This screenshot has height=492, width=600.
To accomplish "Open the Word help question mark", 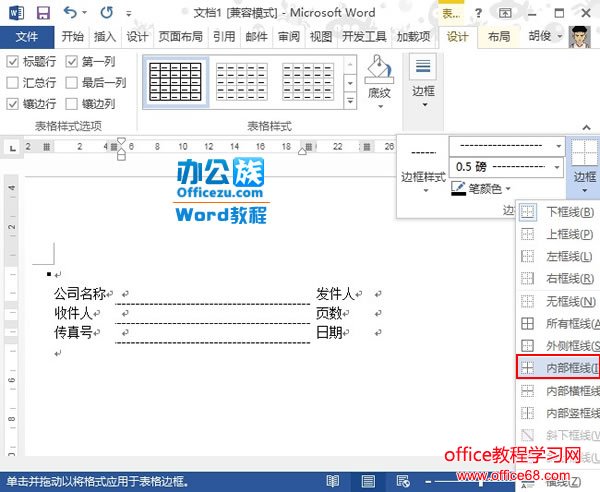I will (478, 13).
